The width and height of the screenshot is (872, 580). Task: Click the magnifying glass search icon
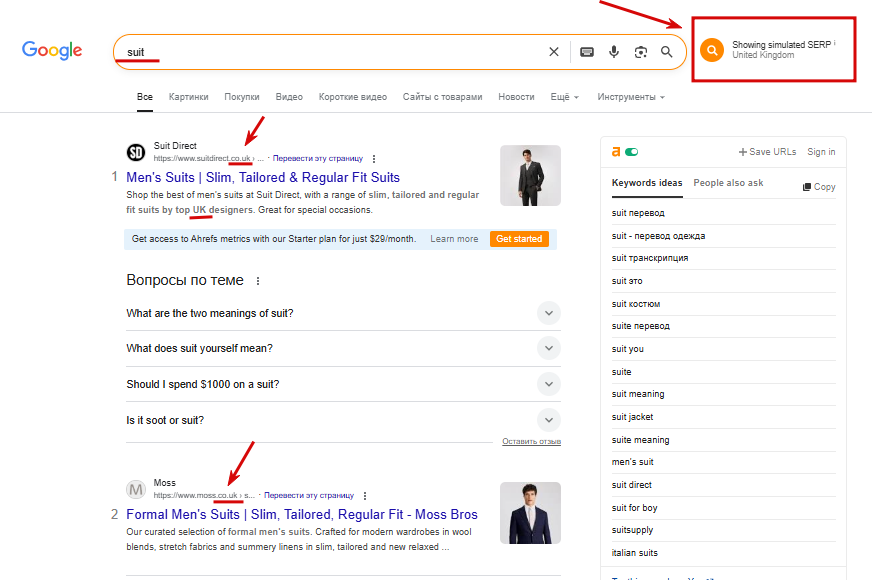[x=666, y=52]
